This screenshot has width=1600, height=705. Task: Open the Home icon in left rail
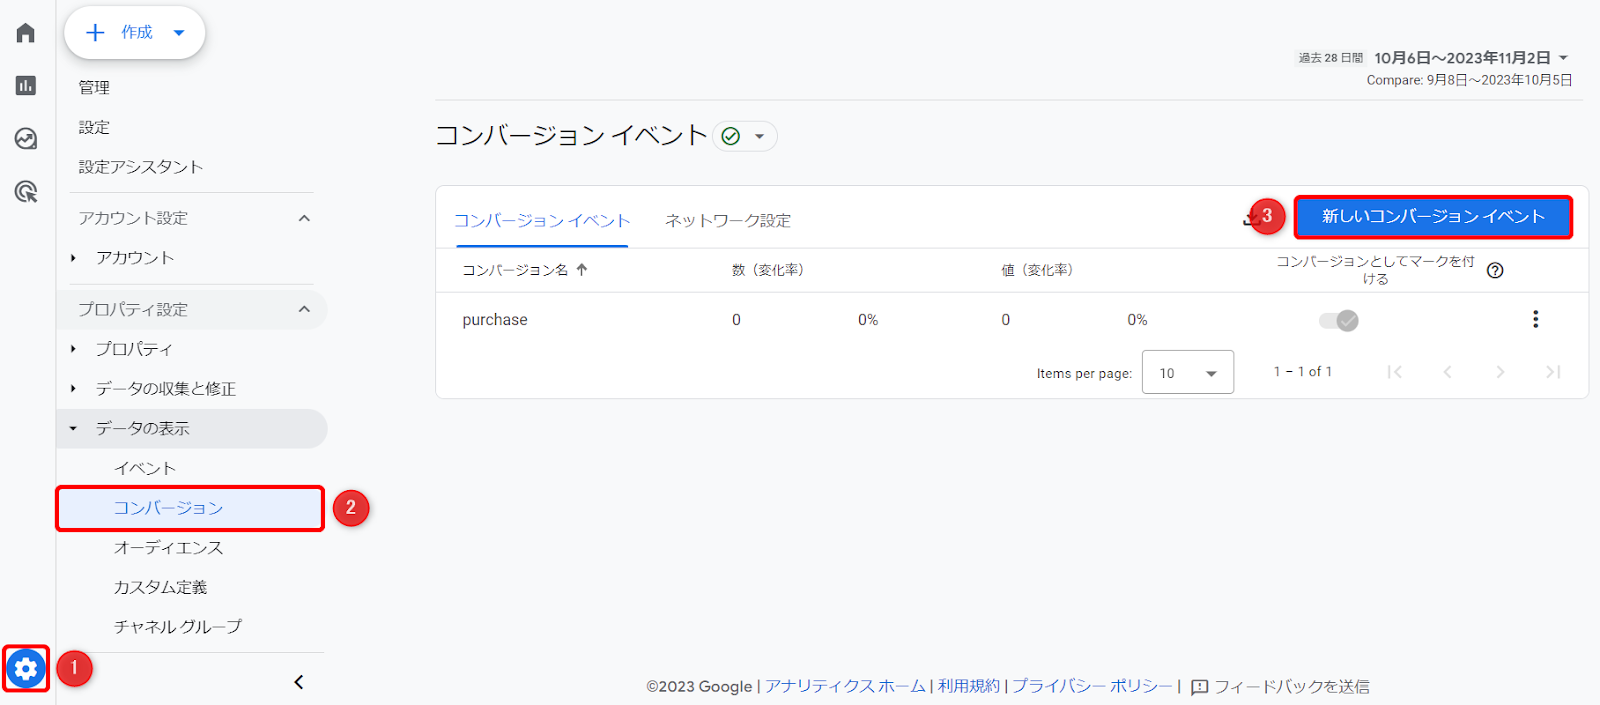[x=26, y=33]
